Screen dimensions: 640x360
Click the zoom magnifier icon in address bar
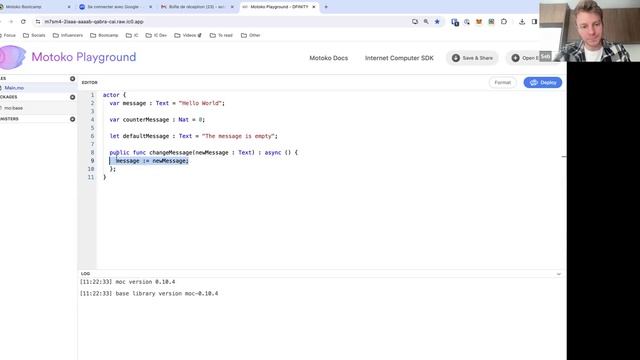tap(426, 22)
